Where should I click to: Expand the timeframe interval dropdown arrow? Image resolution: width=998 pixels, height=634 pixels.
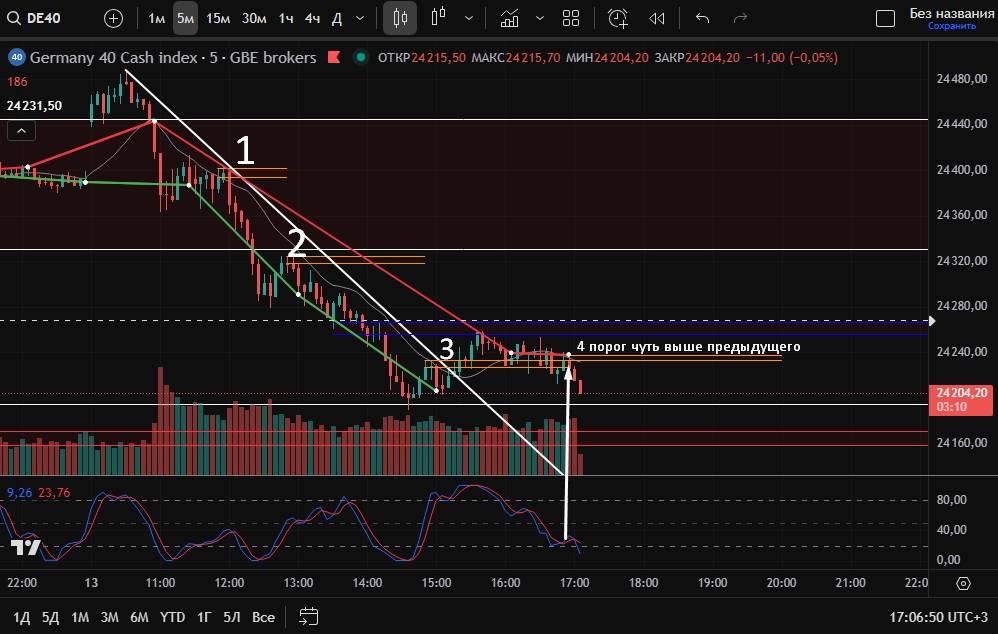[360, 18]
